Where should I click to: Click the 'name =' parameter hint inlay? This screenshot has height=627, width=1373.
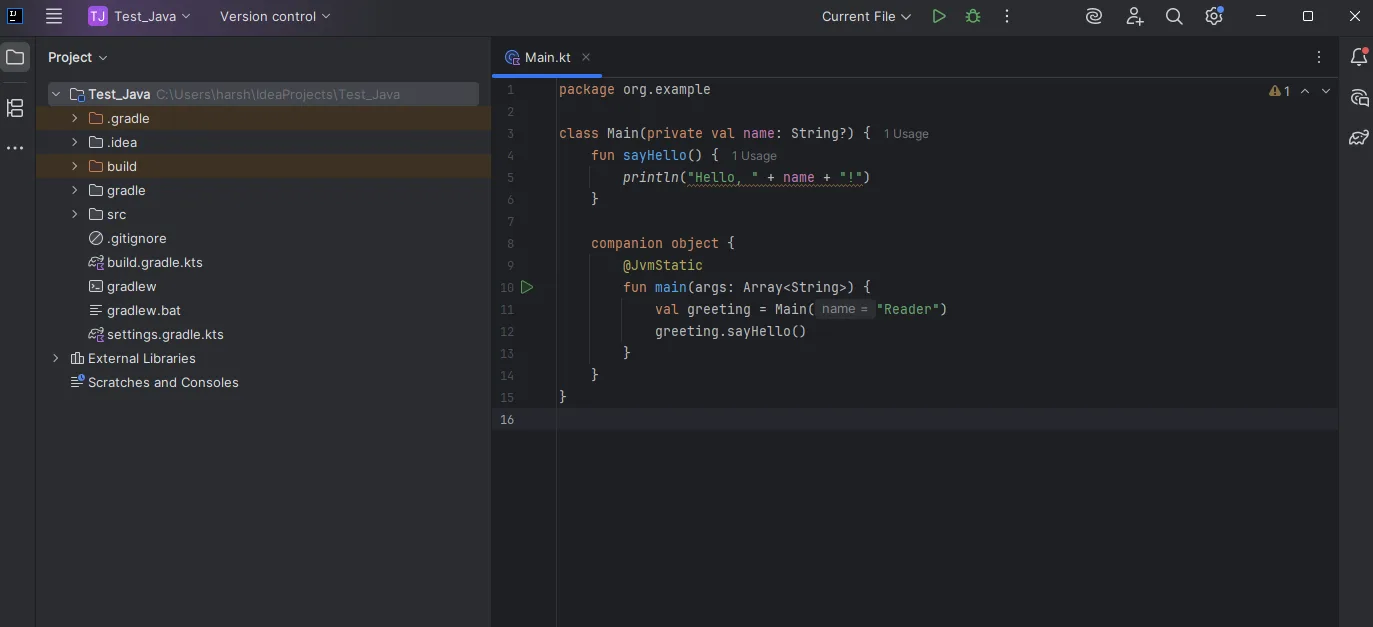pos(845,309)
